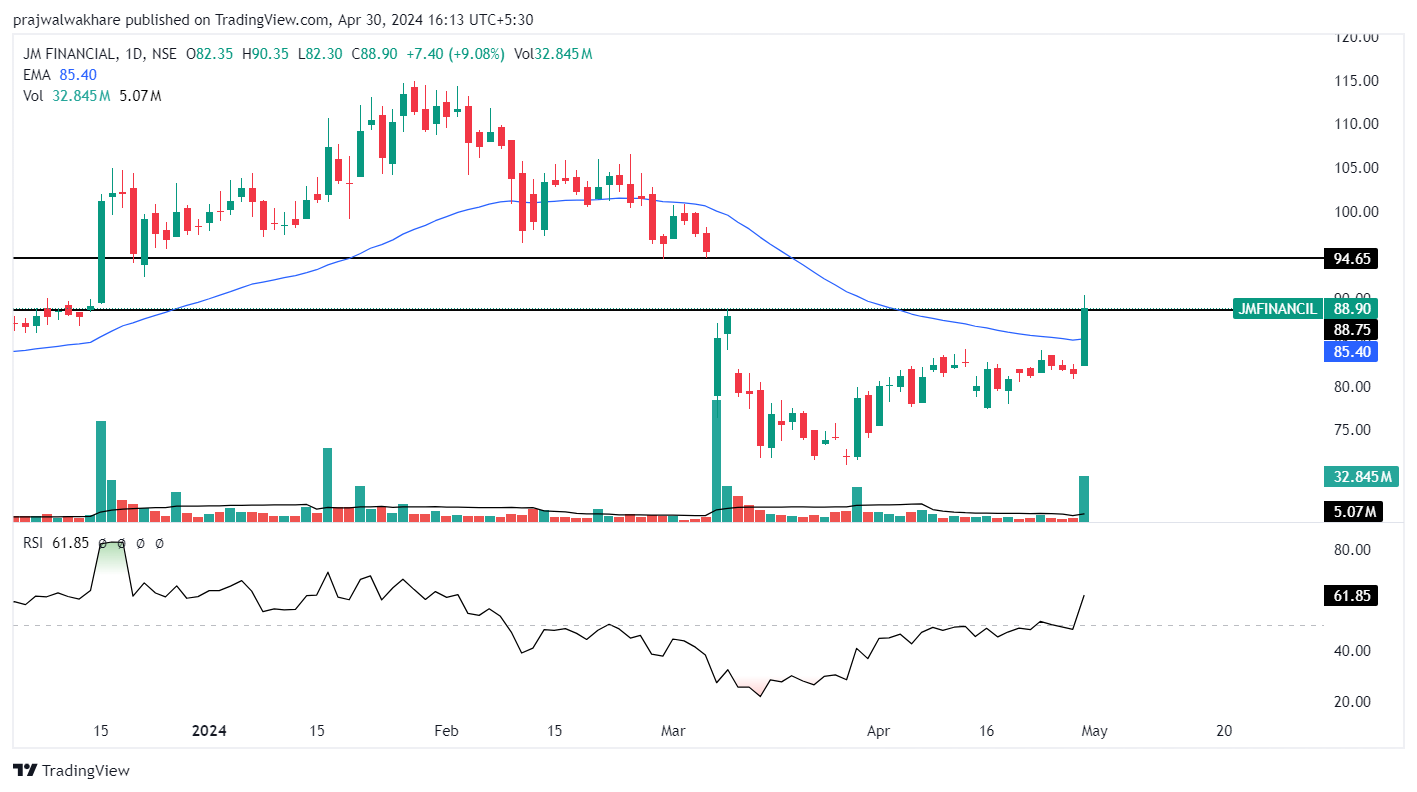Click the low price value L82.30

(320, 54)
